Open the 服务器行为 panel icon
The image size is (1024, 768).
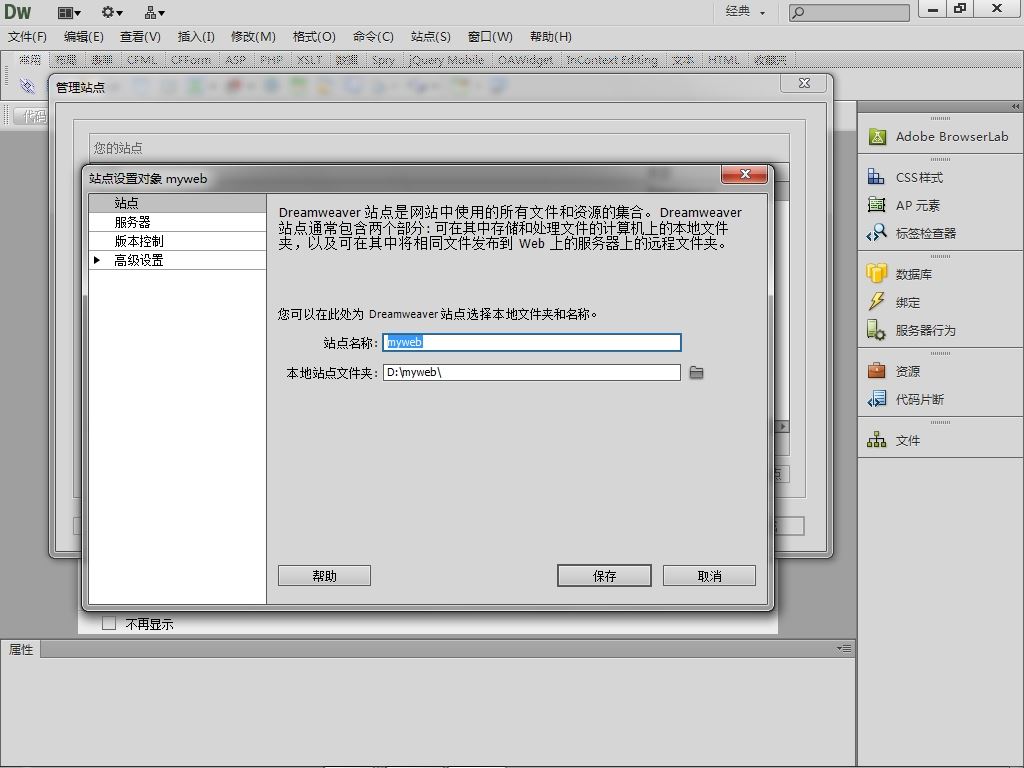point(876,330)
